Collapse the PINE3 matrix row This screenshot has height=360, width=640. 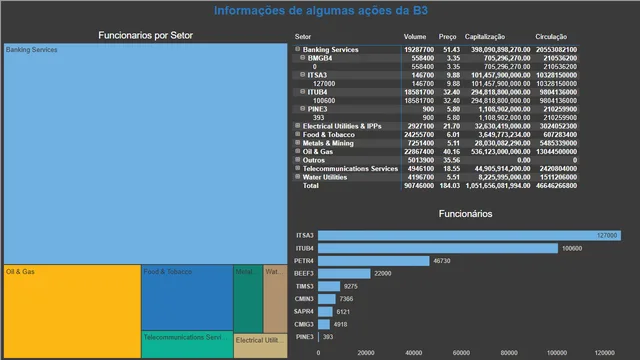coord(302,109)
